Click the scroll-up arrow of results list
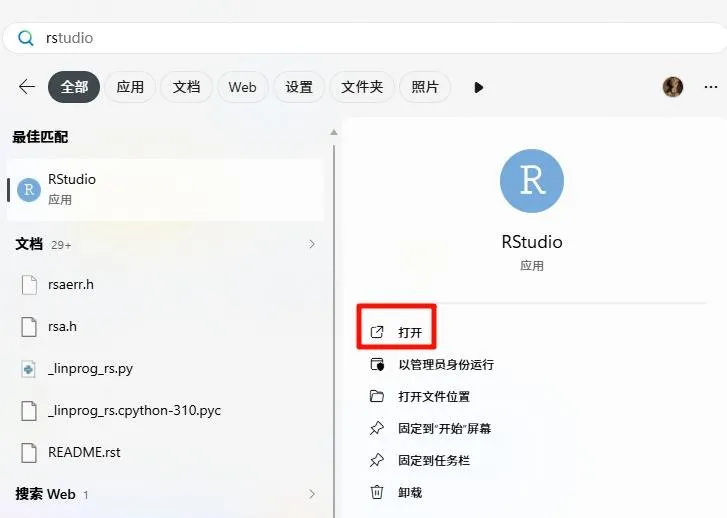Viewport: 727px width, 518px height. pyautogui.click(x=333, y=133)
